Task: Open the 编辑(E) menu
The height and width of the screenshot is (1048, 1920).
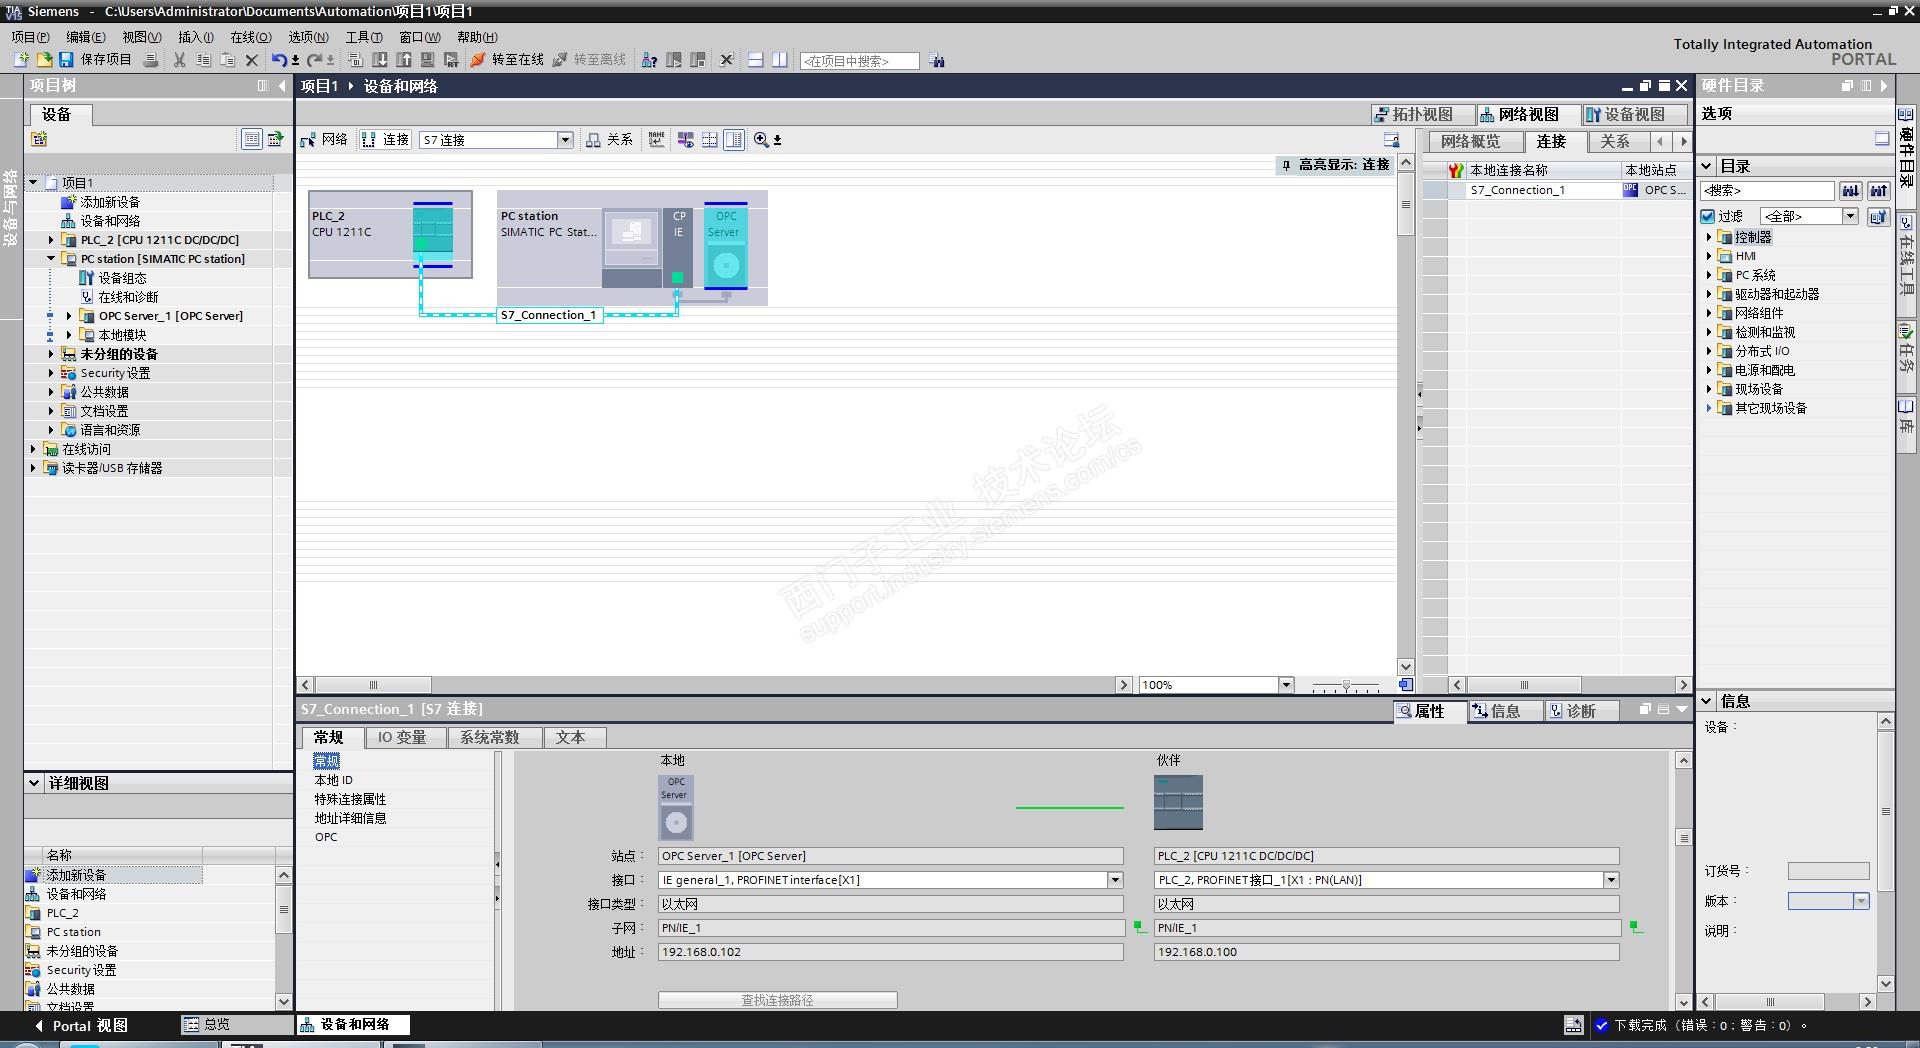Action: 86,37
